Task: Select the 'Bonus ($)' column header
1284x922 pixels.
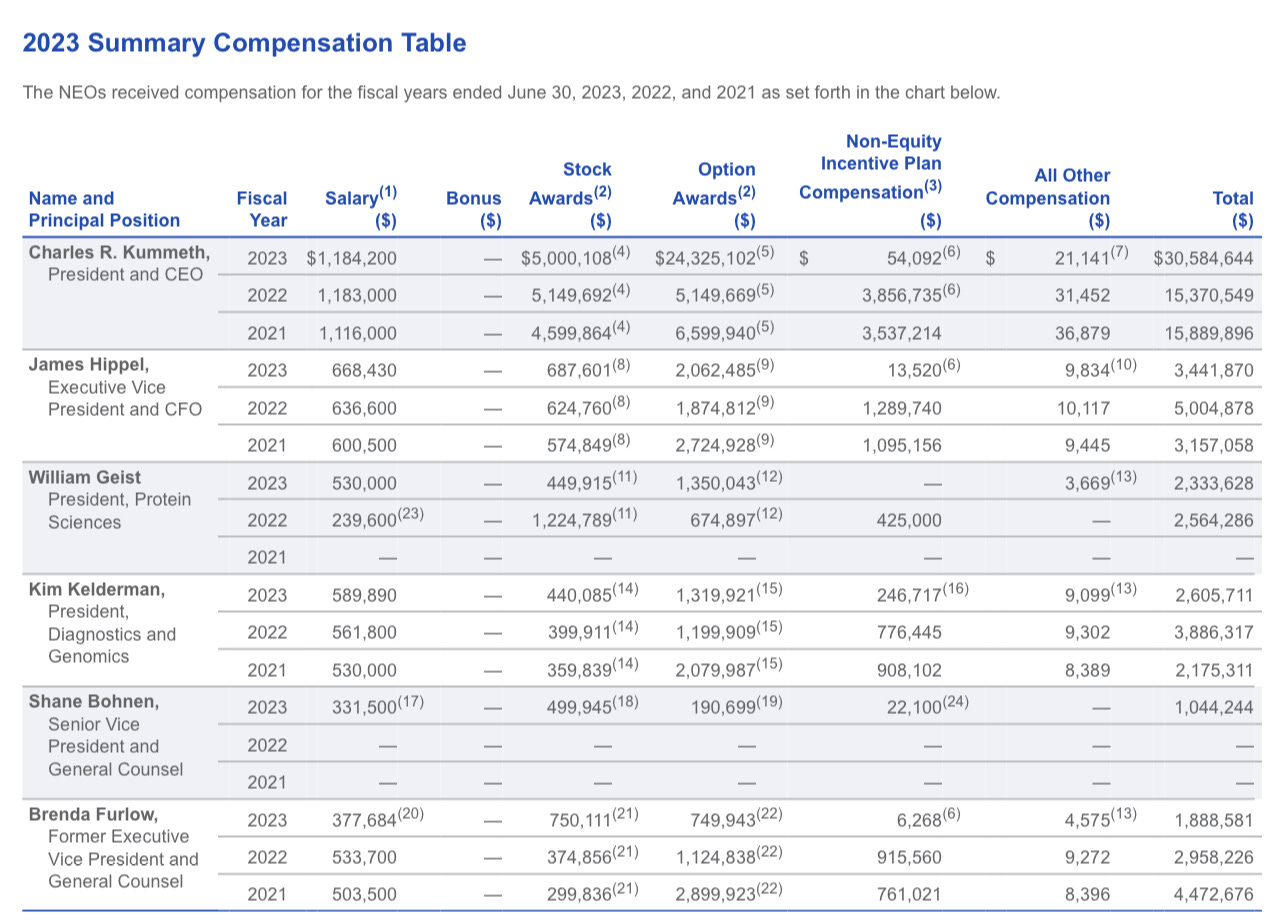Action: (x=474, y=209)
